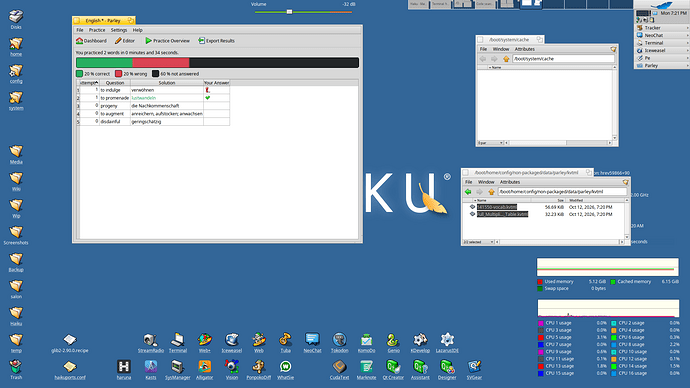Open Parley File menu
Image resolution: width=690 pixels, height=388 pixels.
click(80, 30)
